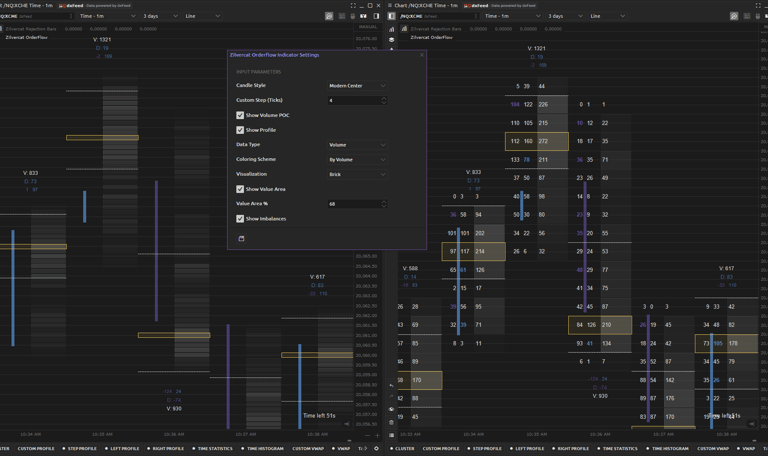
Task: Click the Cluster button in right chart toolbar
Action: (x=402, y=449)
